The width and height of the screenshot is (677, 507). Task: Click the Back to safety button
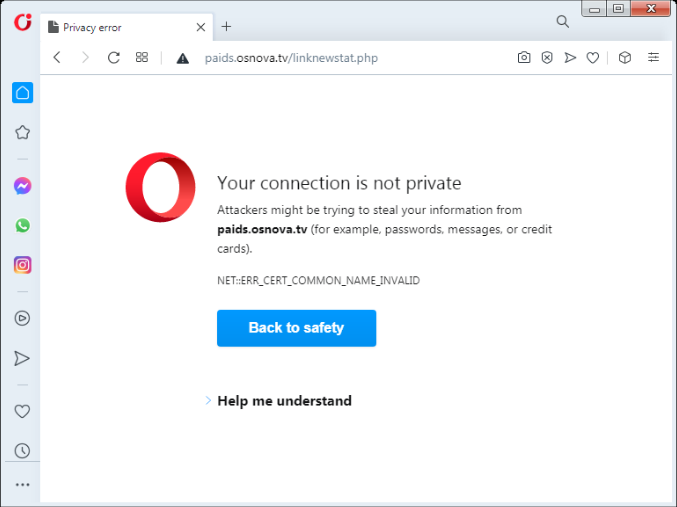297,328
